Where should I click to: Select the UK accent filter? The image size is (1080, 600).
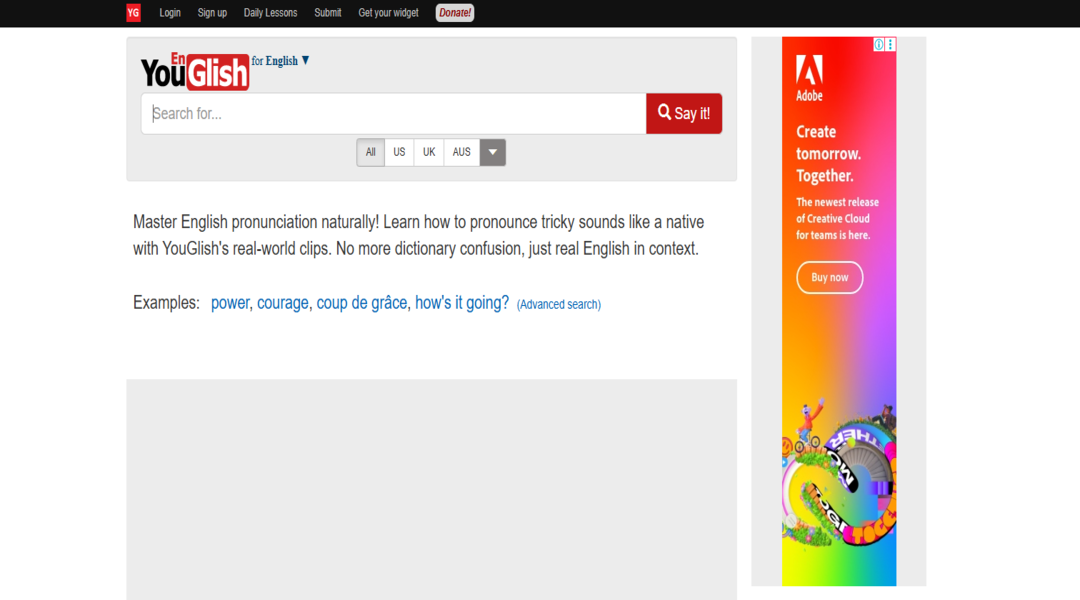tap(429, 152)
